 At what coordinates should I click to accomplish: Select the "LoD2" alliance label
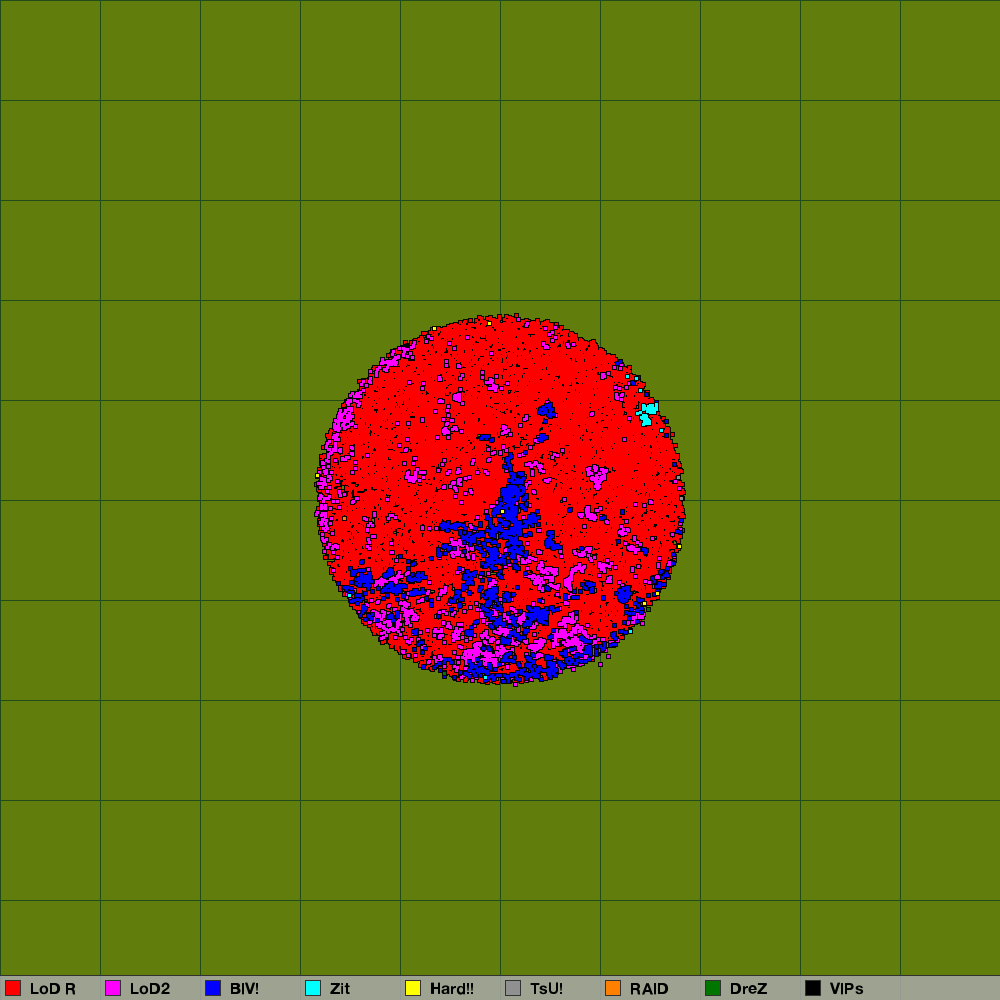coord(150,989)
